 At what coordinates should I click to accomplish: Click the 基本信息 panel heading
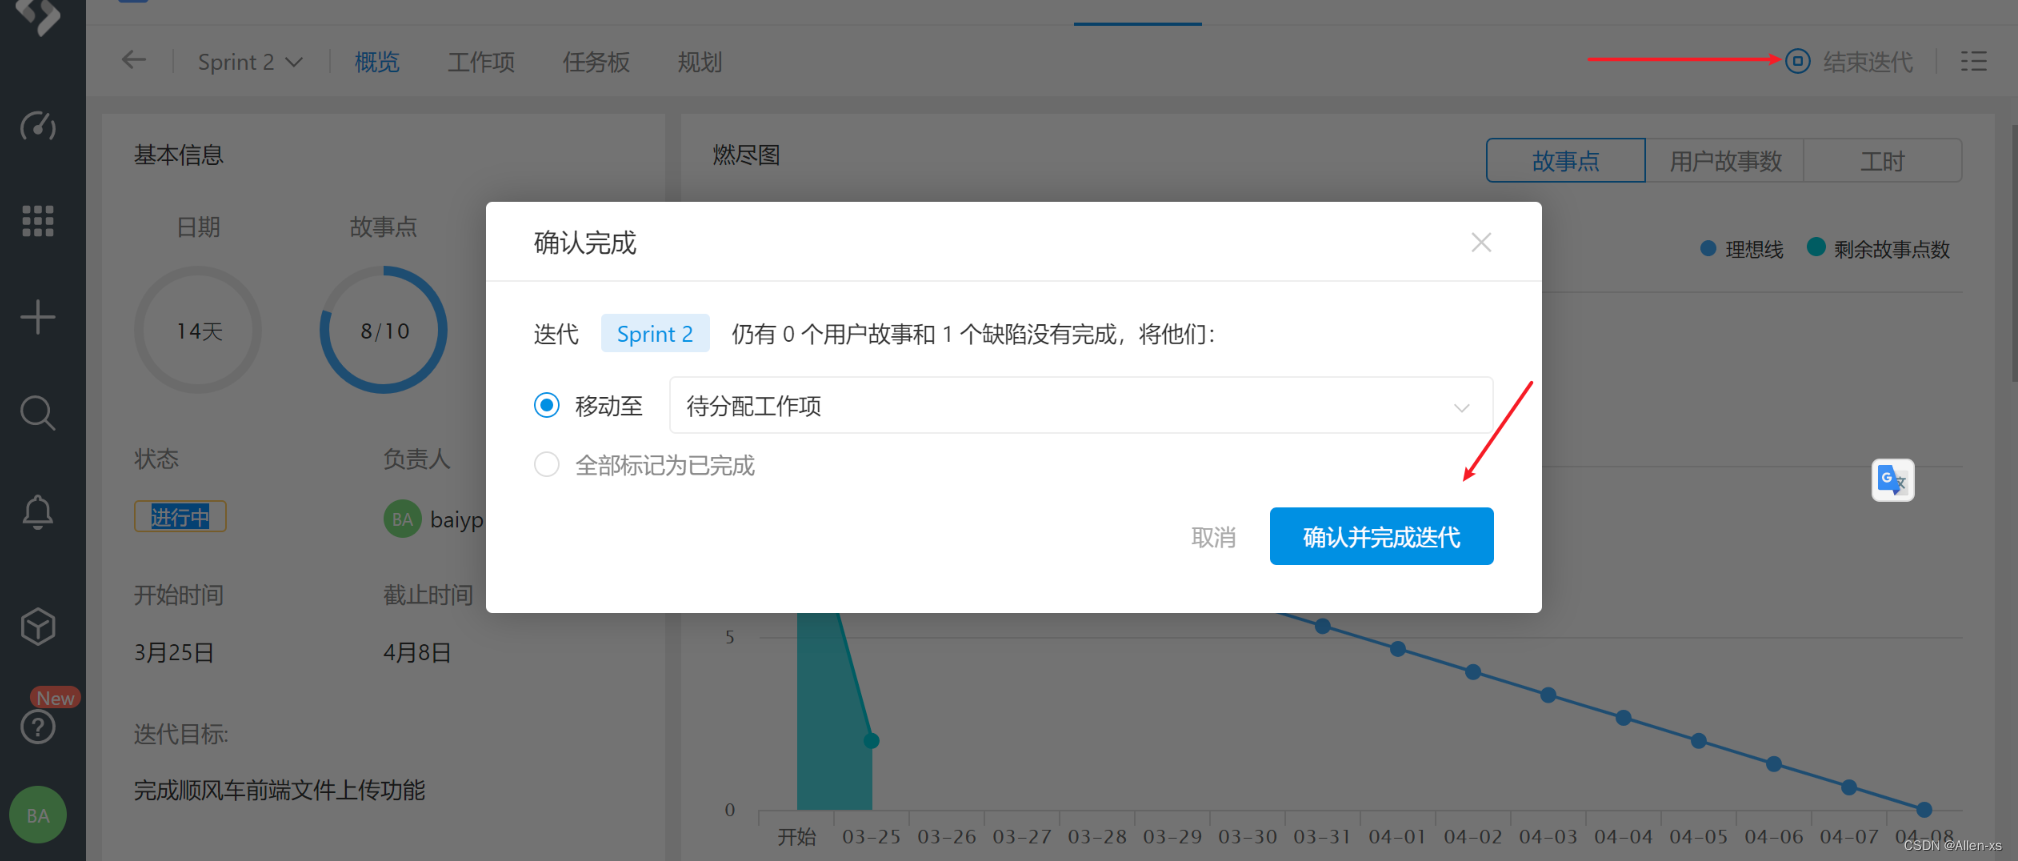click(x=179, y=155)
